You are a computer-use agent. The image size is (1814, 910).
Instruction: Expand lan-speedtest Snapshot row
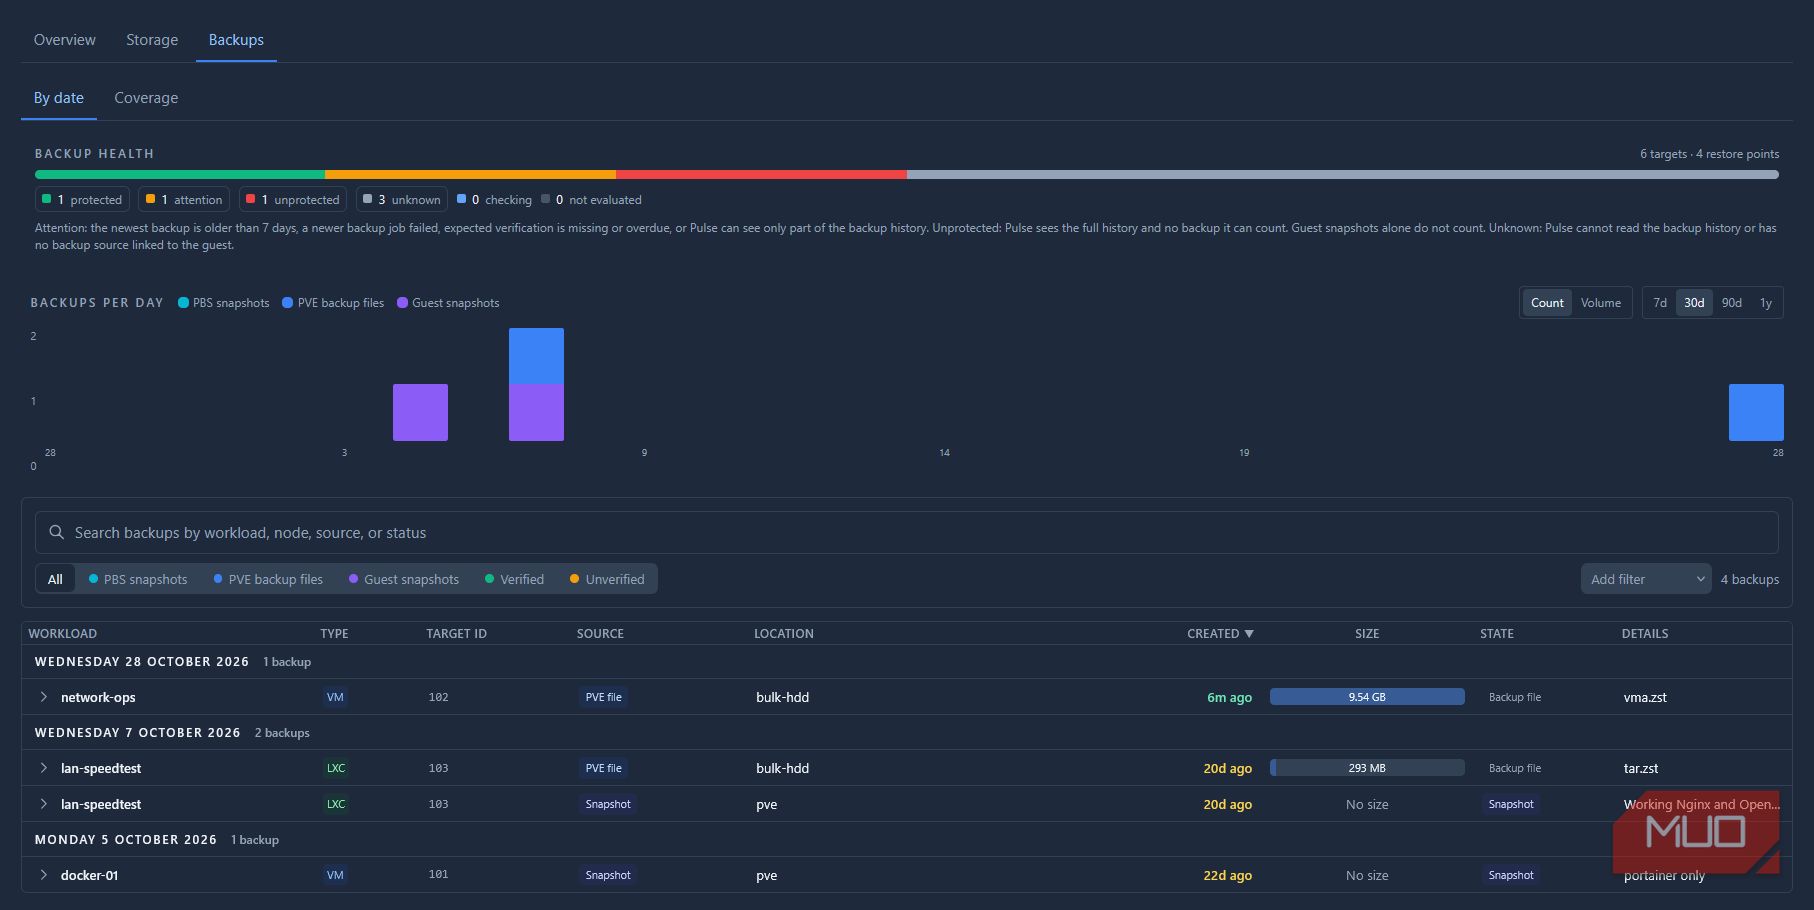point(44,804)
